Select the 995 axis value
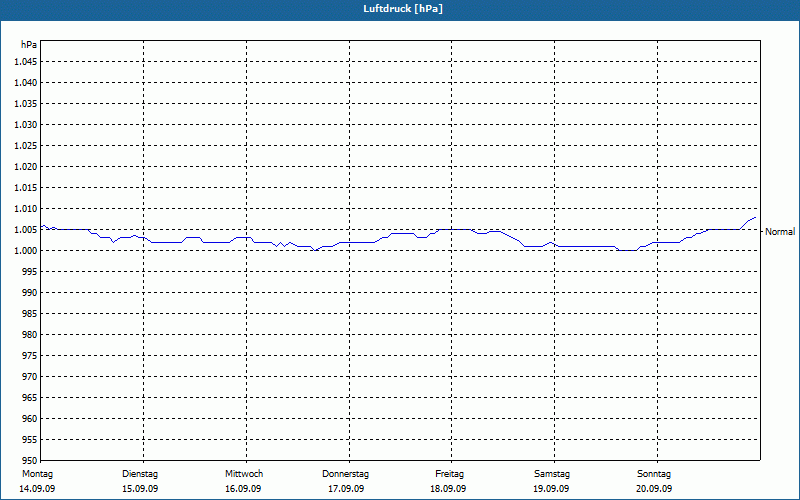This screenshot has width=800, height=500. coord(30,271)
